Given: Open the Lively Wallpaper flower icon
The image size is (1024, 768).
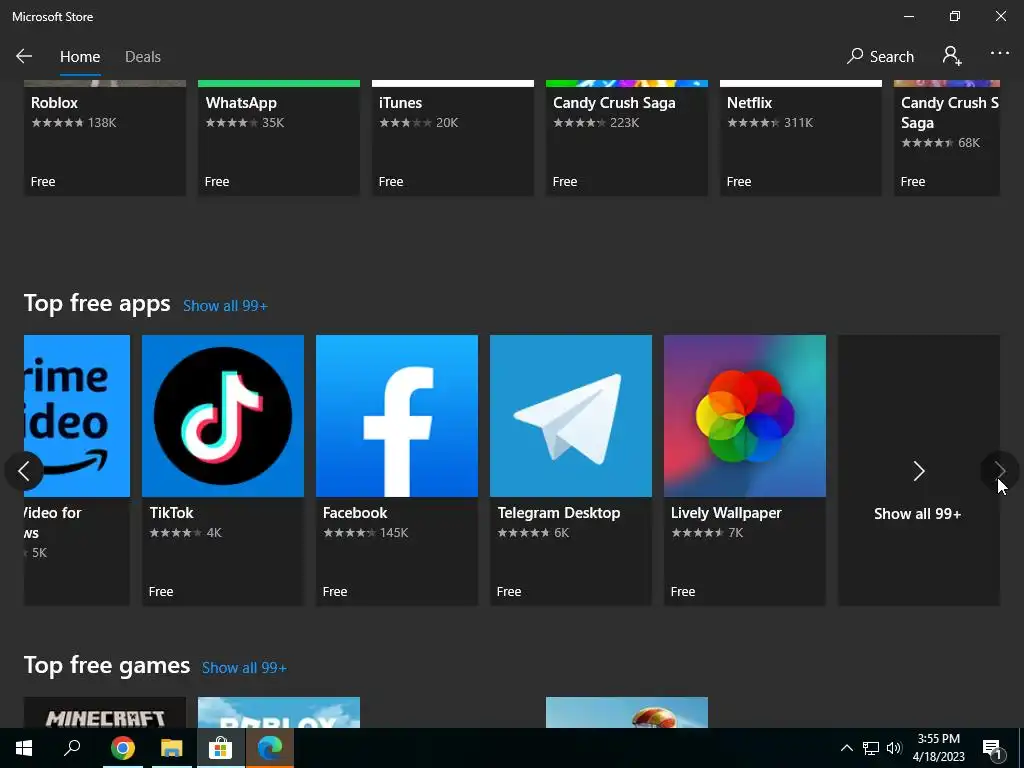Looking at the screenshot, I should pos(745,416).
